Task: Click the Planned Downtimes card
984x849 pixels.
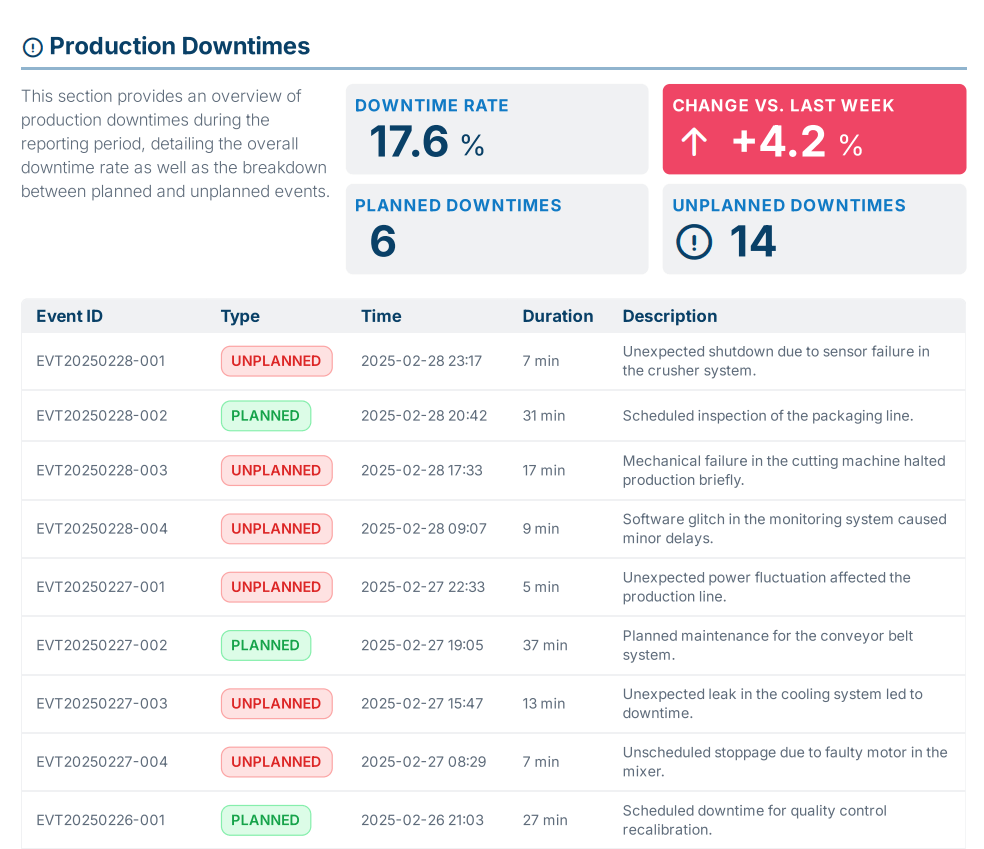Action: click(496, 229)
